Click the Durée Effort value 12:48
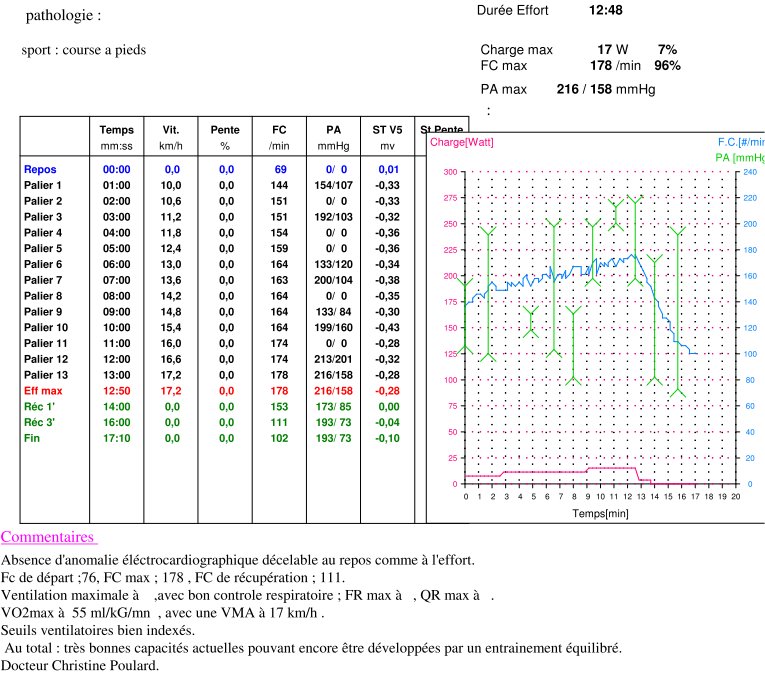The height and width of the screenshot is (676, 765). (606, 10)
